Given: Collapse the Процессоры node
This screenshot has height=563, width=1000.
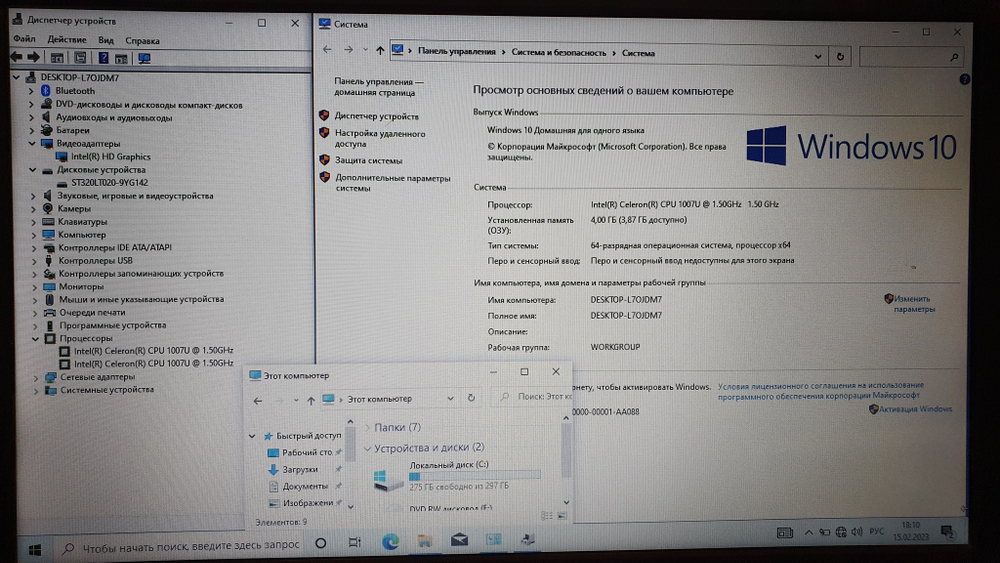Looking at the screenshot, I should point(35,339).
